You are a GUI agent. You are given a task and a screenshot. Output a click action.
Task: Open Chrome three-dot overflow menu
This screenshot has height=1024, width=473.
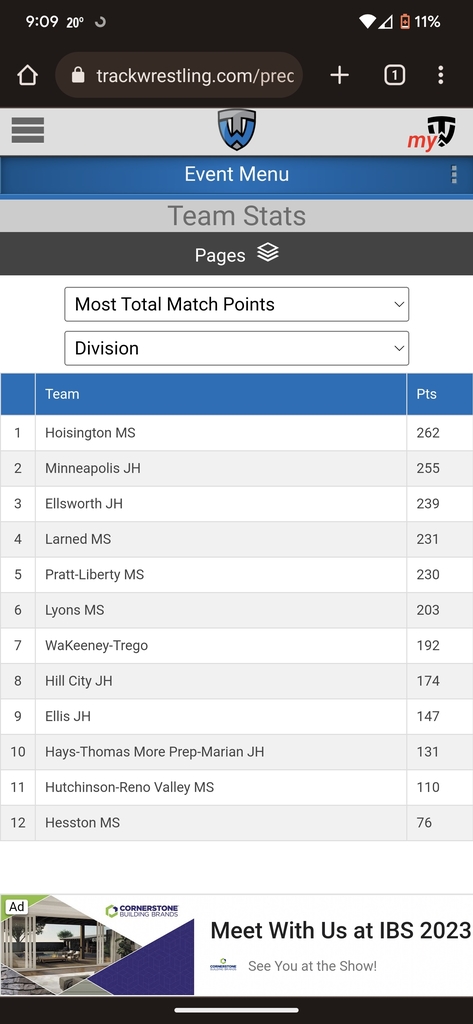(441, 76)
